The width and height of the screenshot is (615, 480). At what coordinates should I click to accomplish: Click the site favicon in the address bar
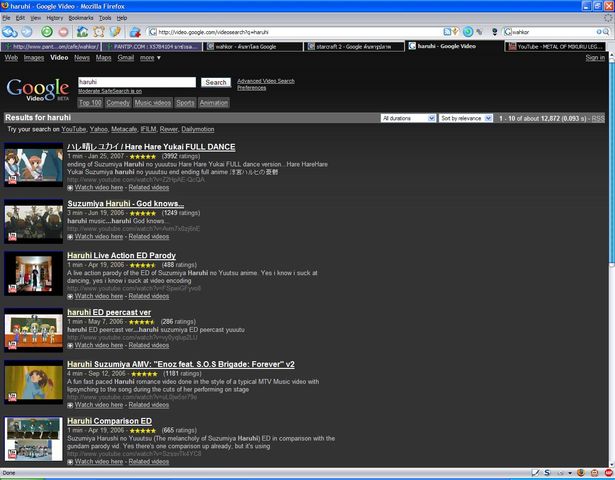pyautogui.click(x=153, y=32)
